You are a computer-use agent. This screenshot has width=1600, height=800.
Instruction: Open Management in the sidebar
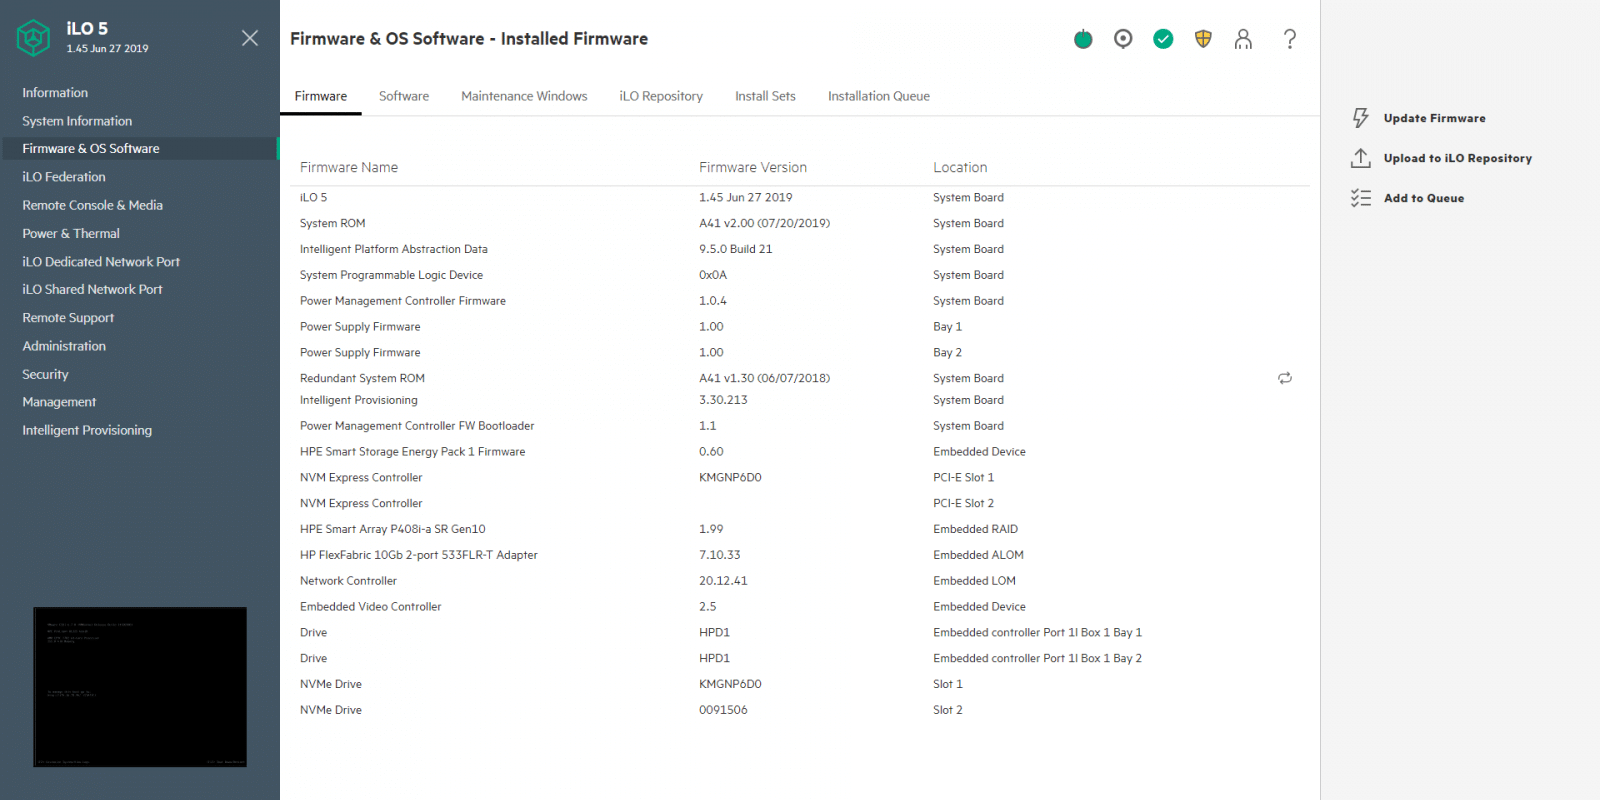59,402
